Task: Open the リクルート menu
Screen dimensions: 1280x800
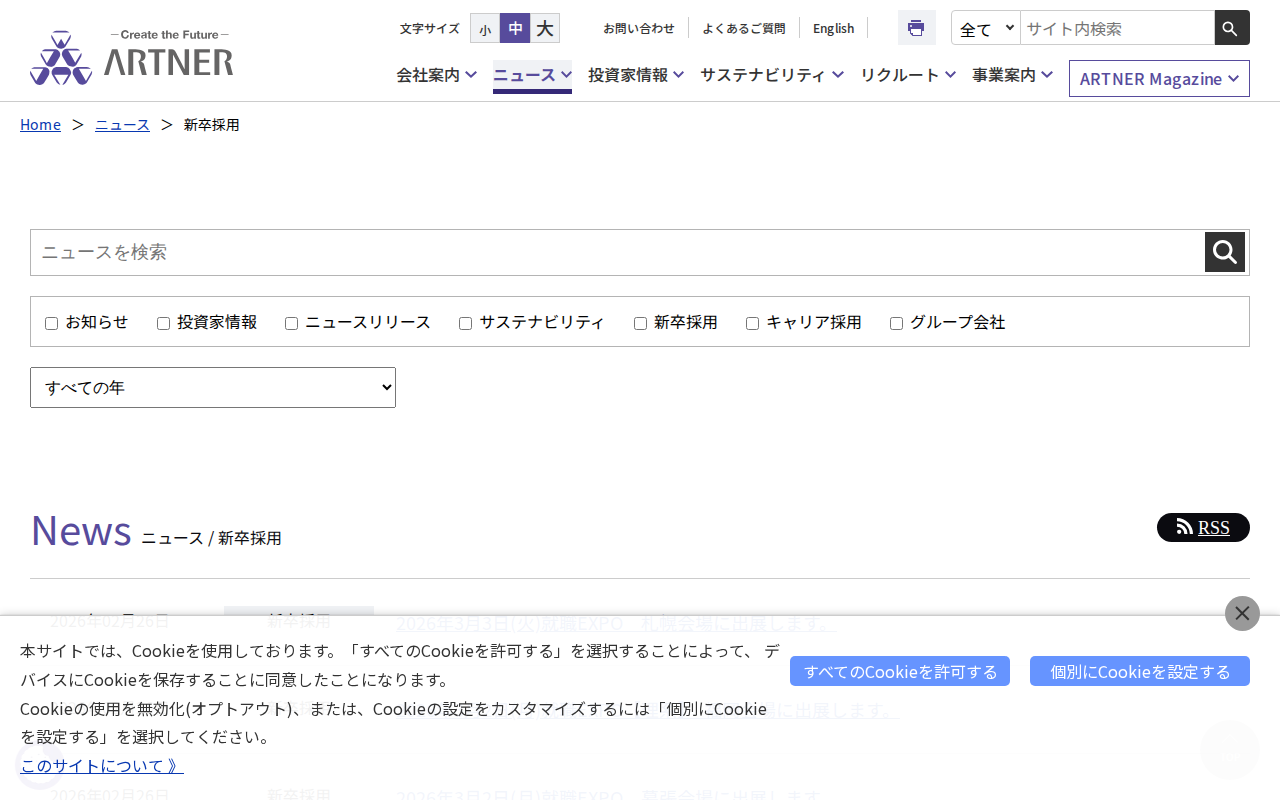Action: (908, 75)
